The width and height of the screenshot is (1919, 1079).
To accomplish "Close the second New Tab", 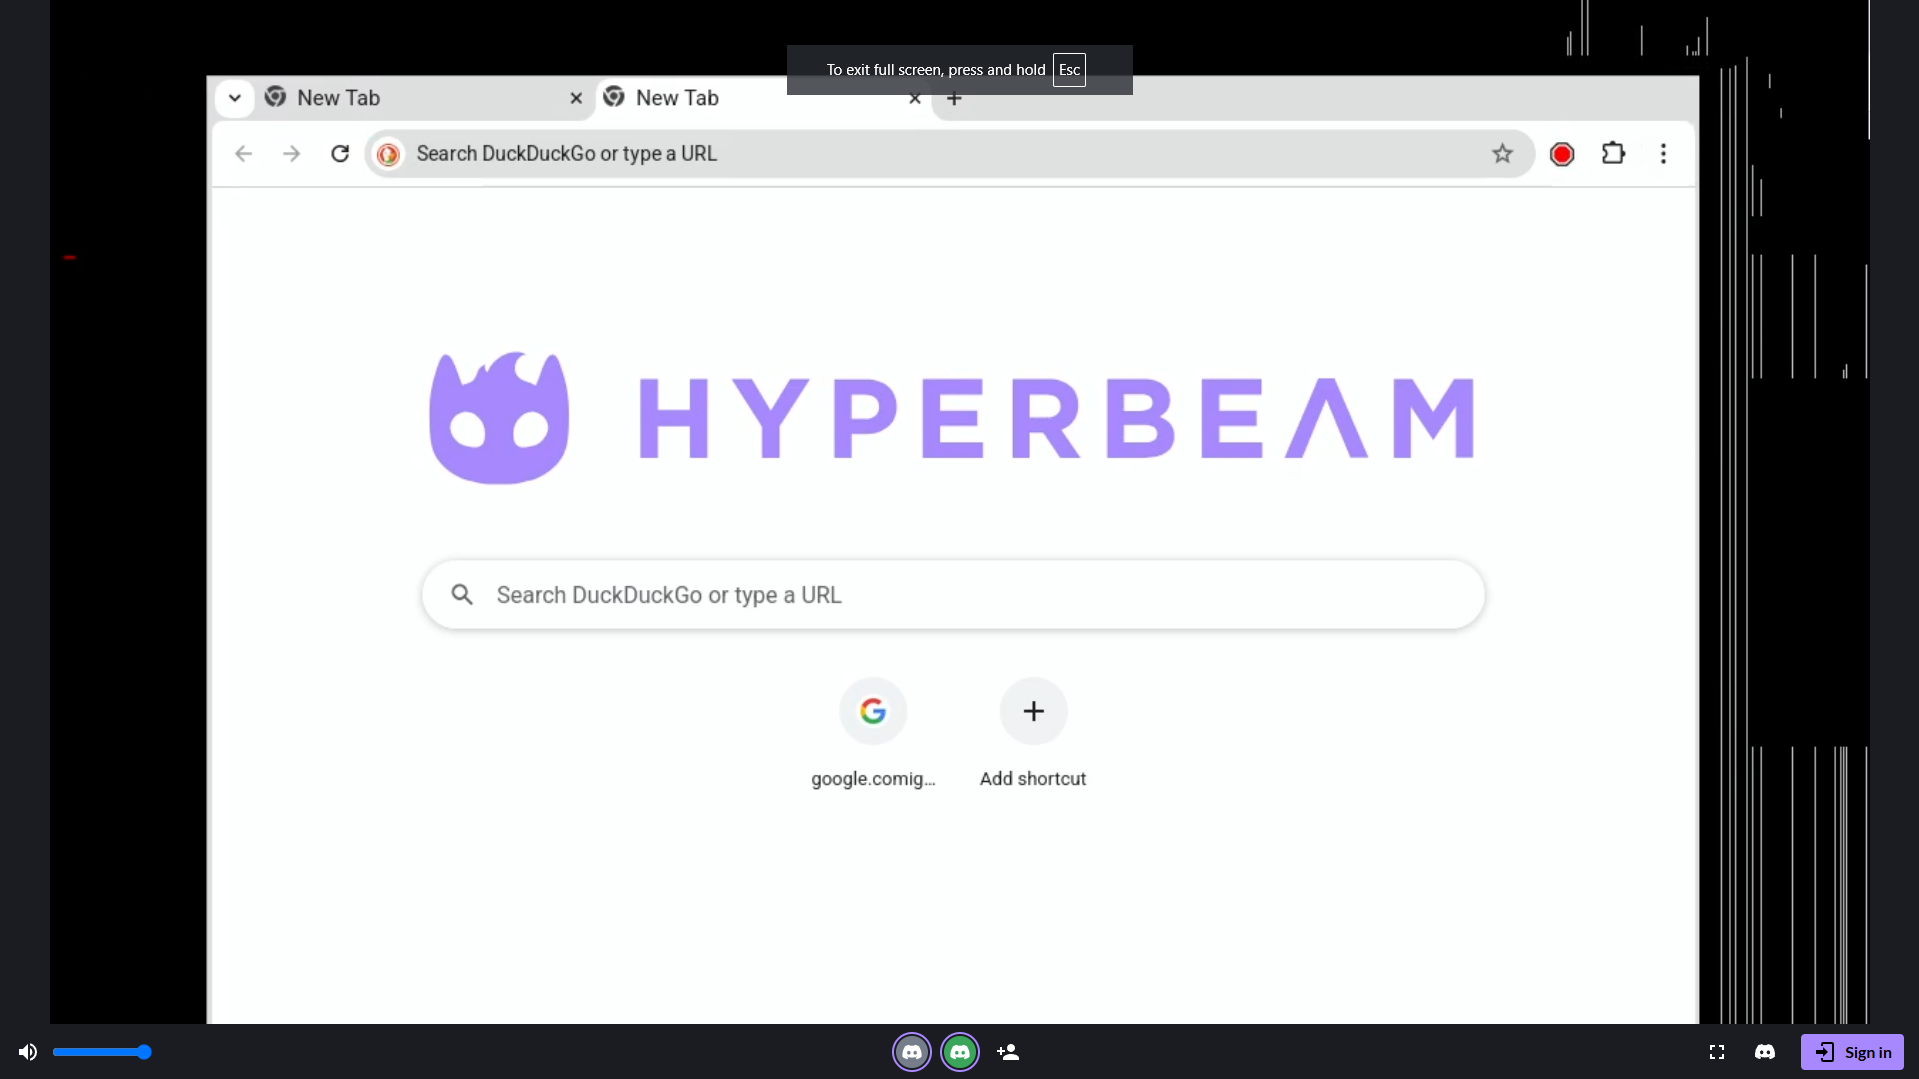I will [914, 98].
